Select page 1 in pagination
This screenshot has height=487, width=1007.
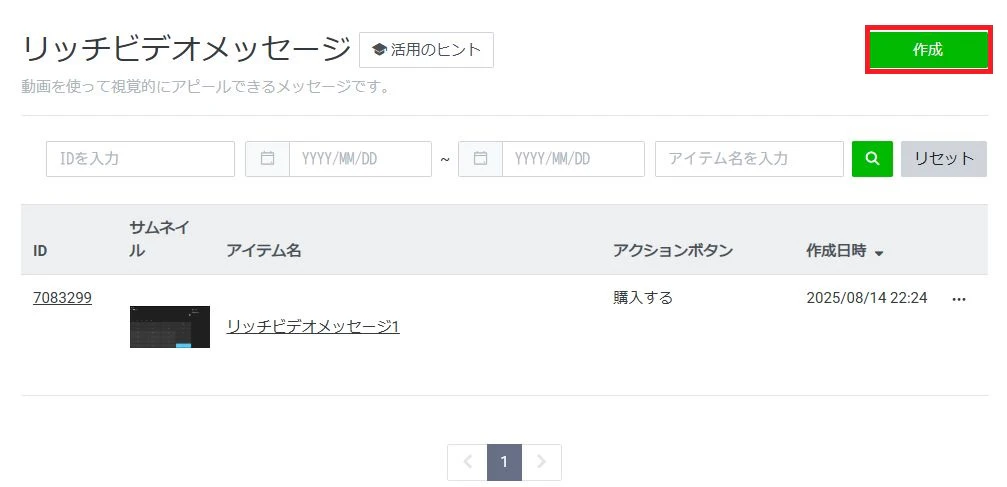(504, 462)
